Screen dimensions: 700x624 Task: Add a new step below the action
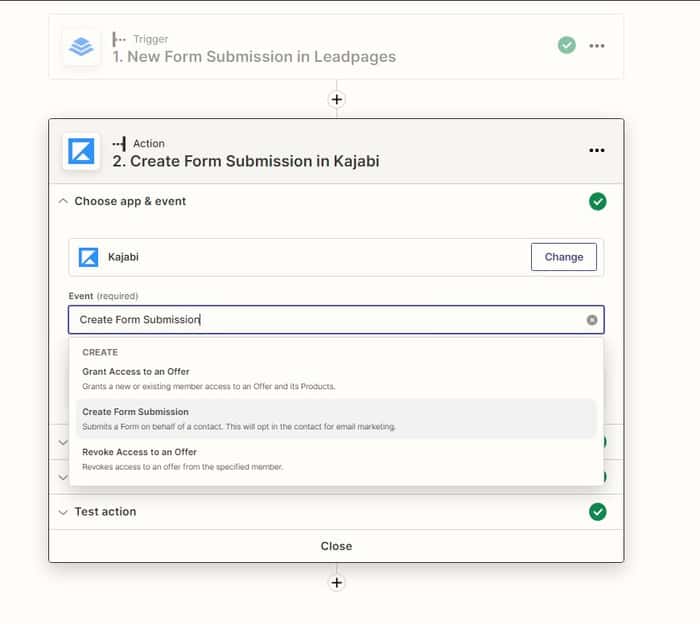tap(337, 582)
